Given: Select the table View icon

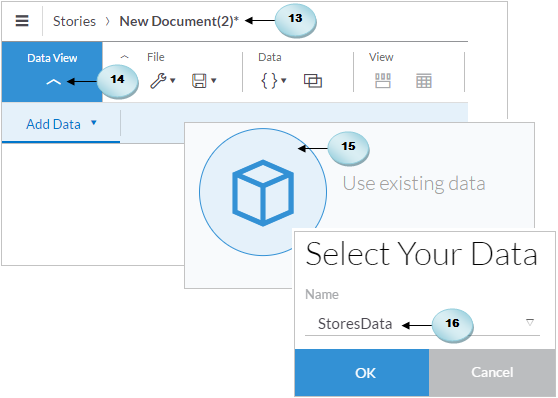Looking at the screenshot, I should click(x=424, y=81).
